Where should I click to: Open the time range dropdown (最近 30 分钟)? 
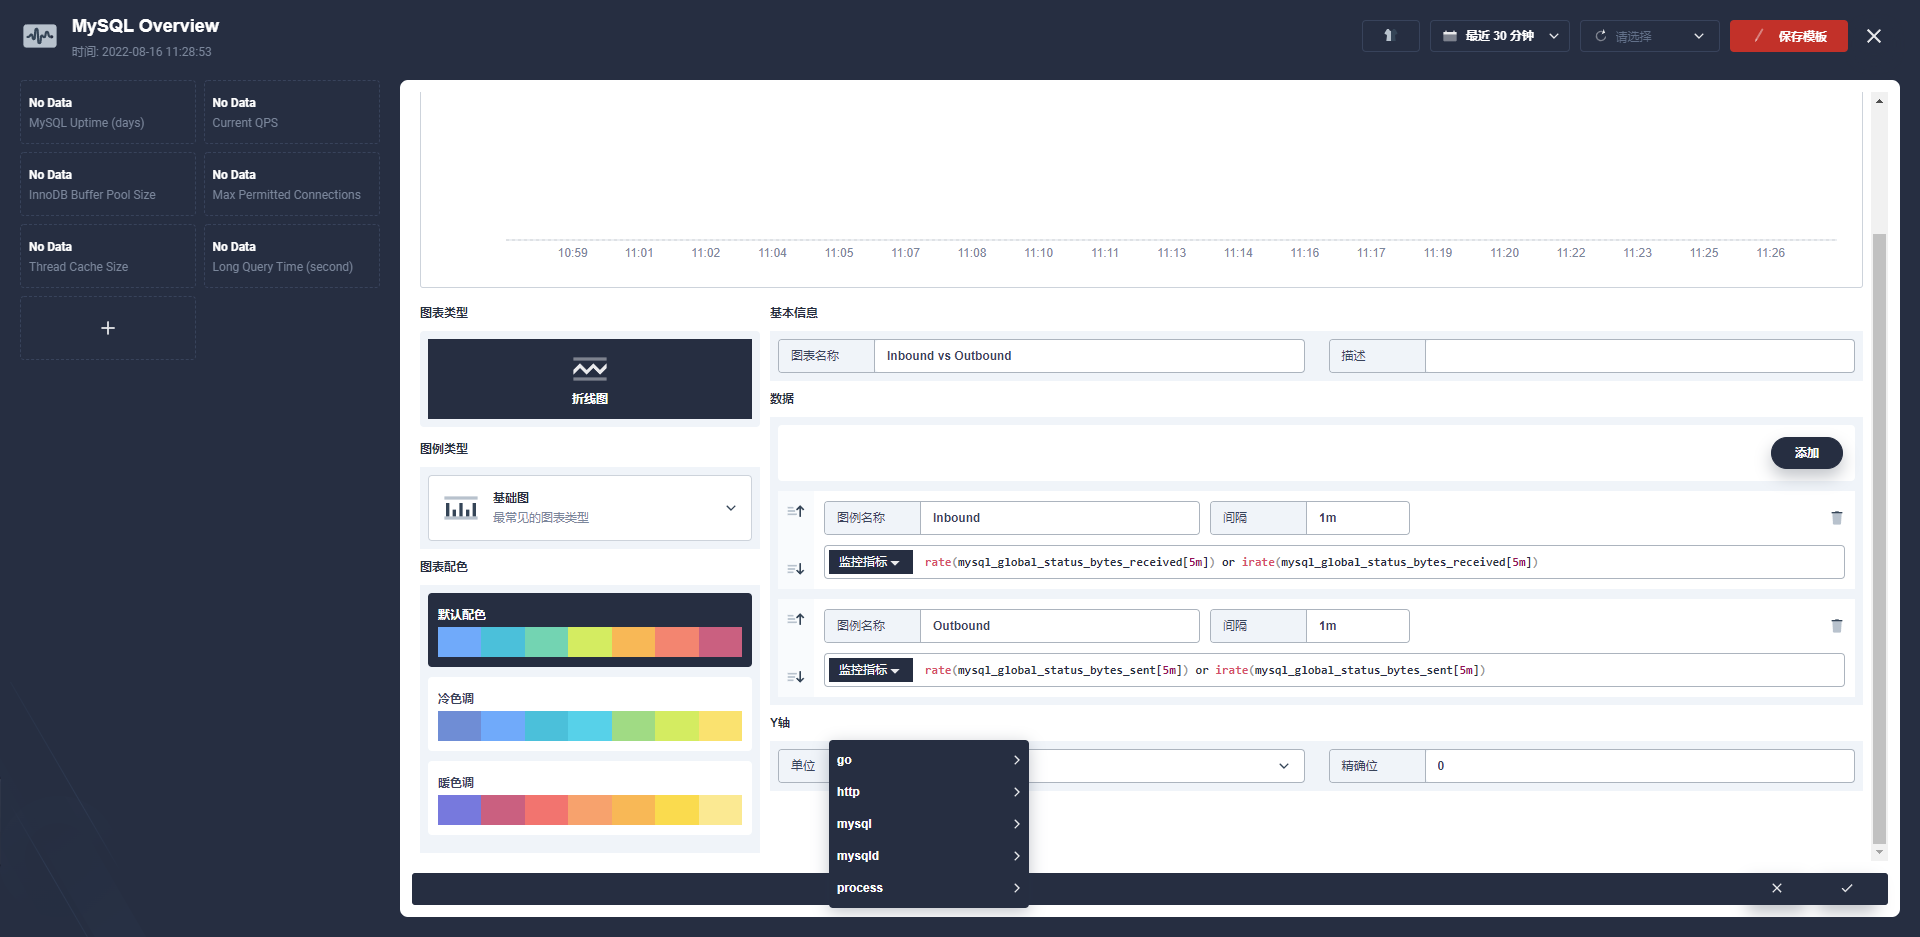[x=1500, y=36]
